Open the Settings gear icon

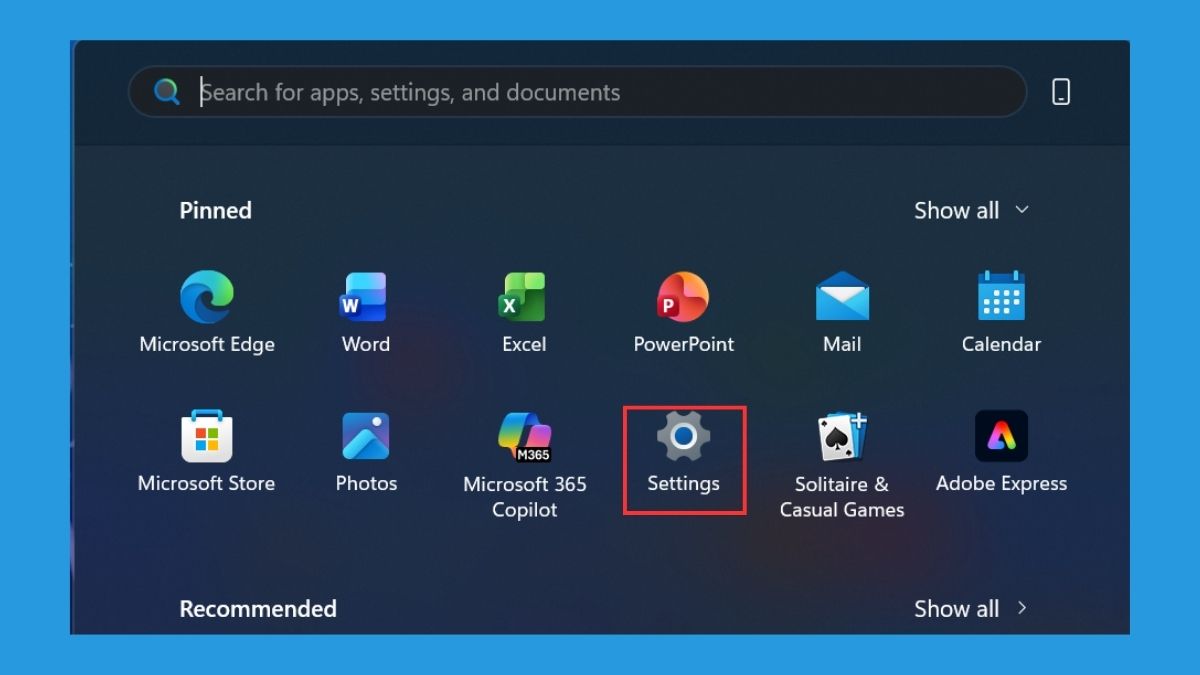tap(683, 437)
